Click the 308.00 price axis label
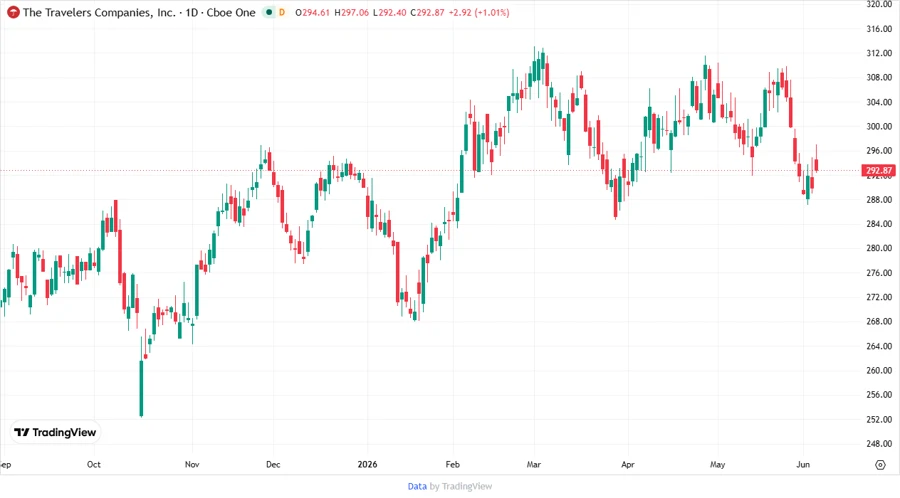The height and width of the screenshot is (498, 900). tap(879, 77)
